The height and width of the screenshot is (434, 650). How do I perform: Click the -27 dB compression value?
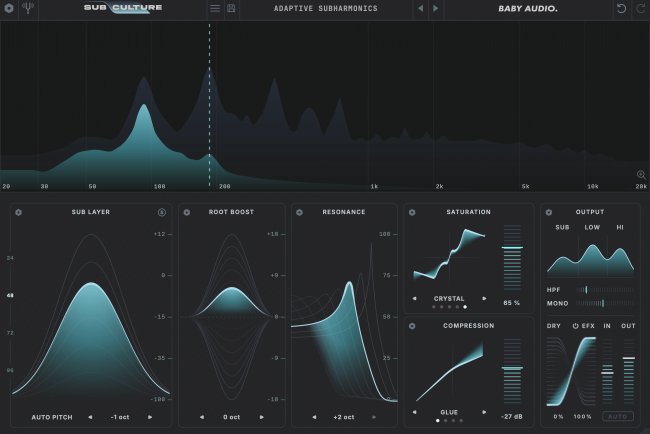(x=512, y=417)
